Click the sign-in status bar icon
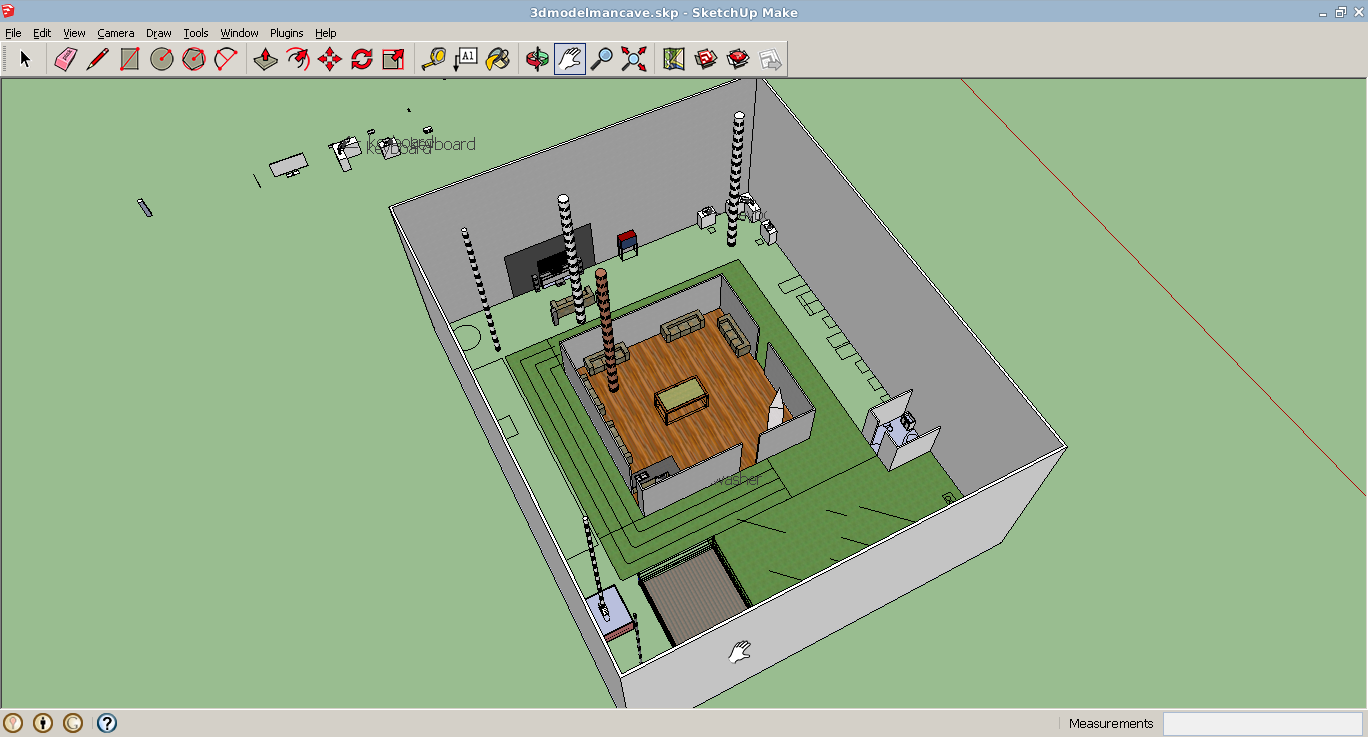1368x737 pixels. coord(73,722)
